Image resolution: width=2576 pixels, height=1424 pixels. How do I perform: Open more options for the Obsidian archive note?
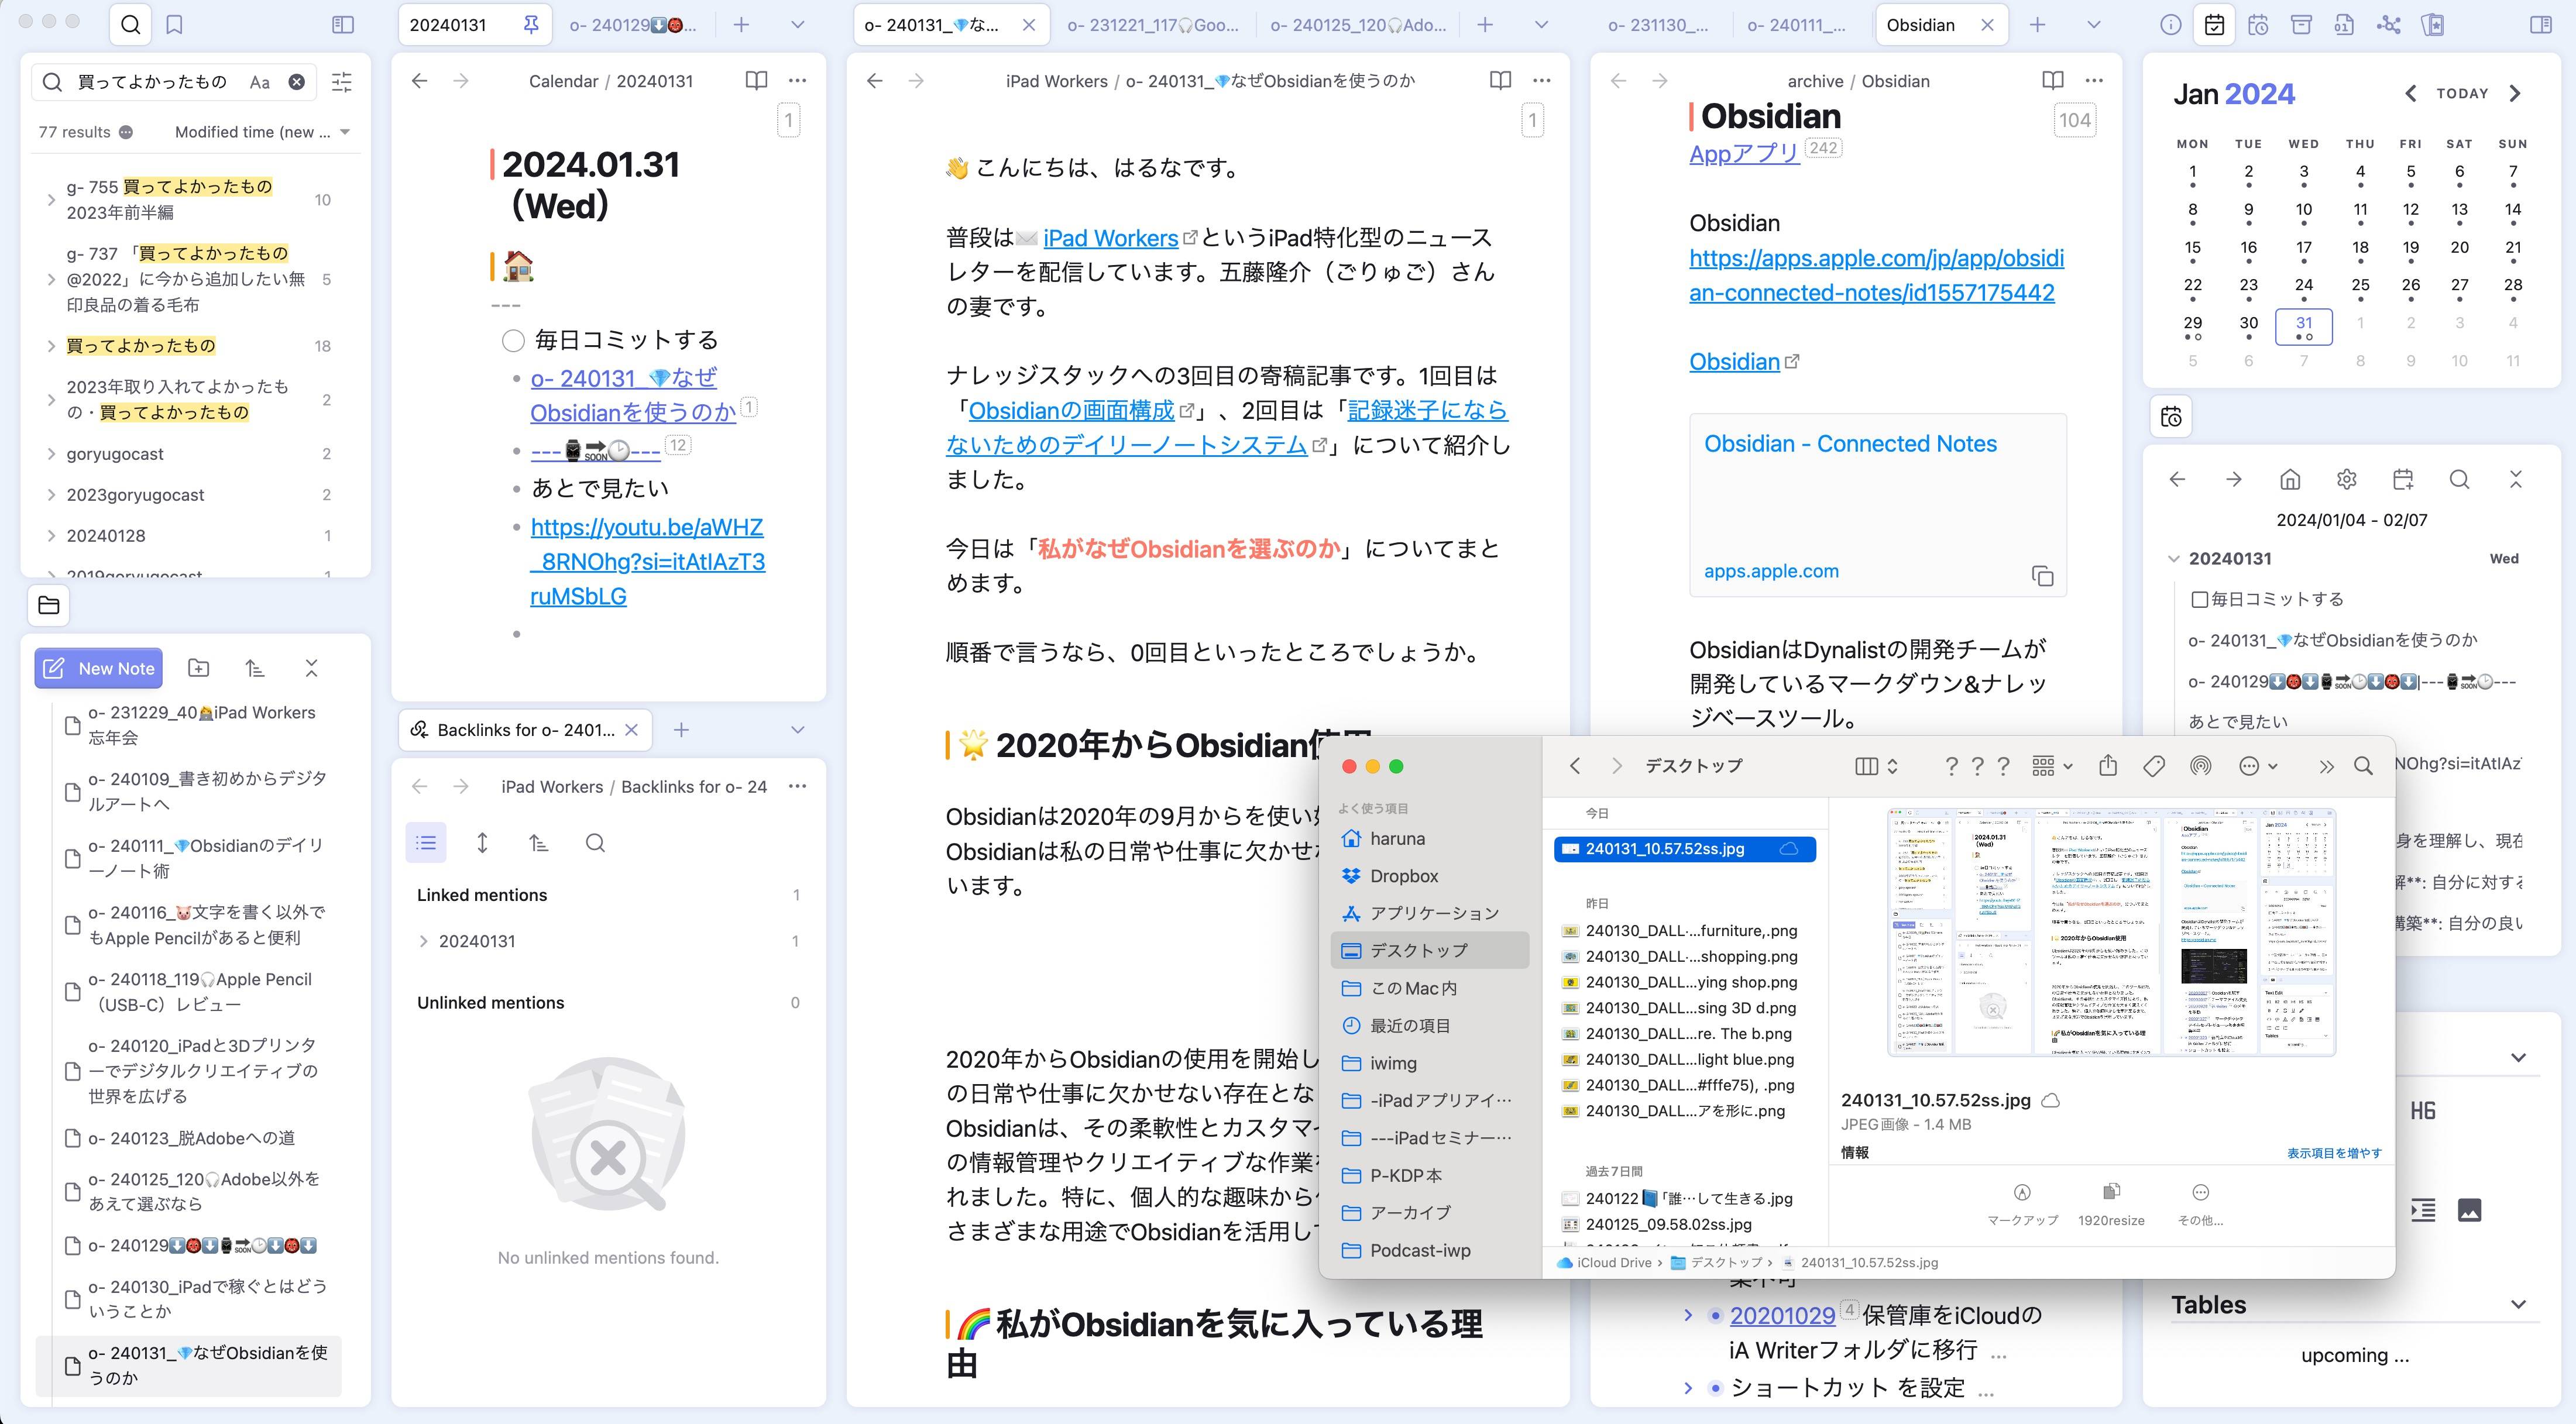[2094, 80]
